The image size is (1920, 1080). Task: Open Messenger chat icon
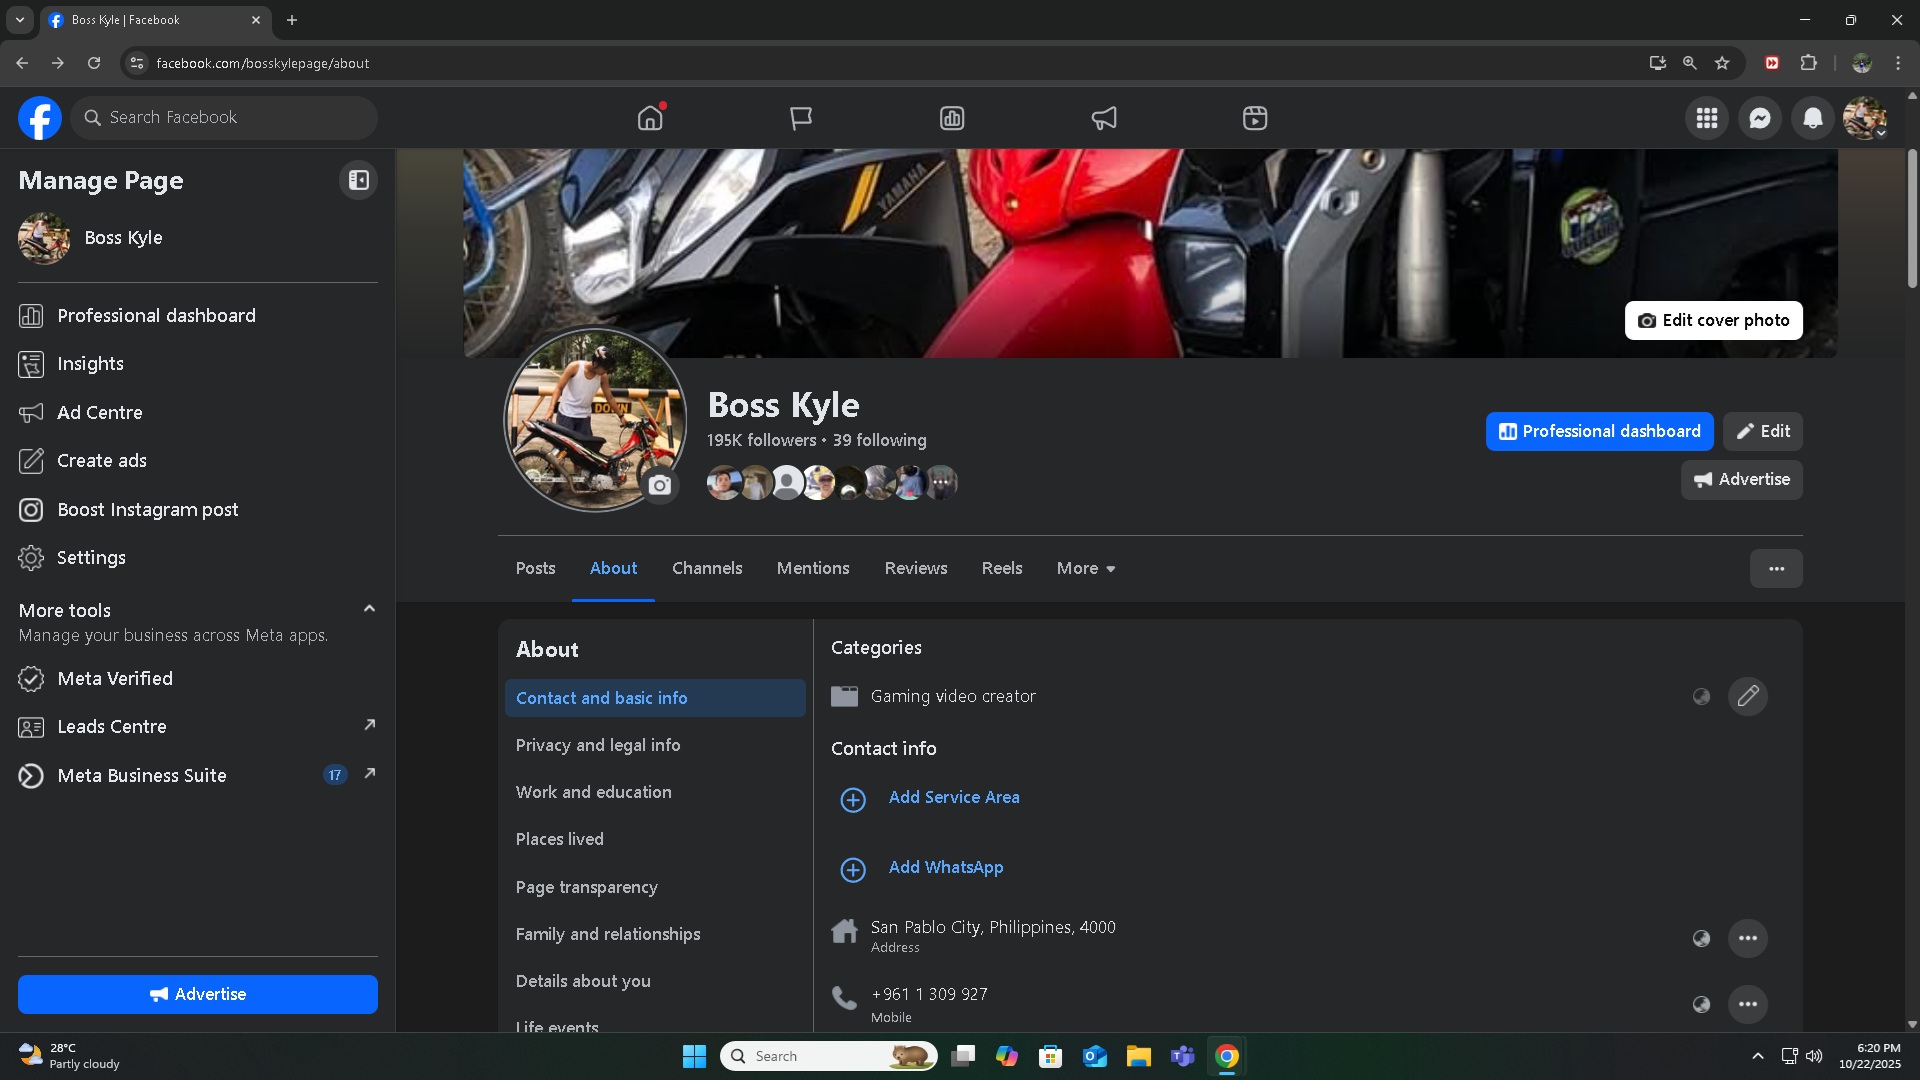[1759, 118]
